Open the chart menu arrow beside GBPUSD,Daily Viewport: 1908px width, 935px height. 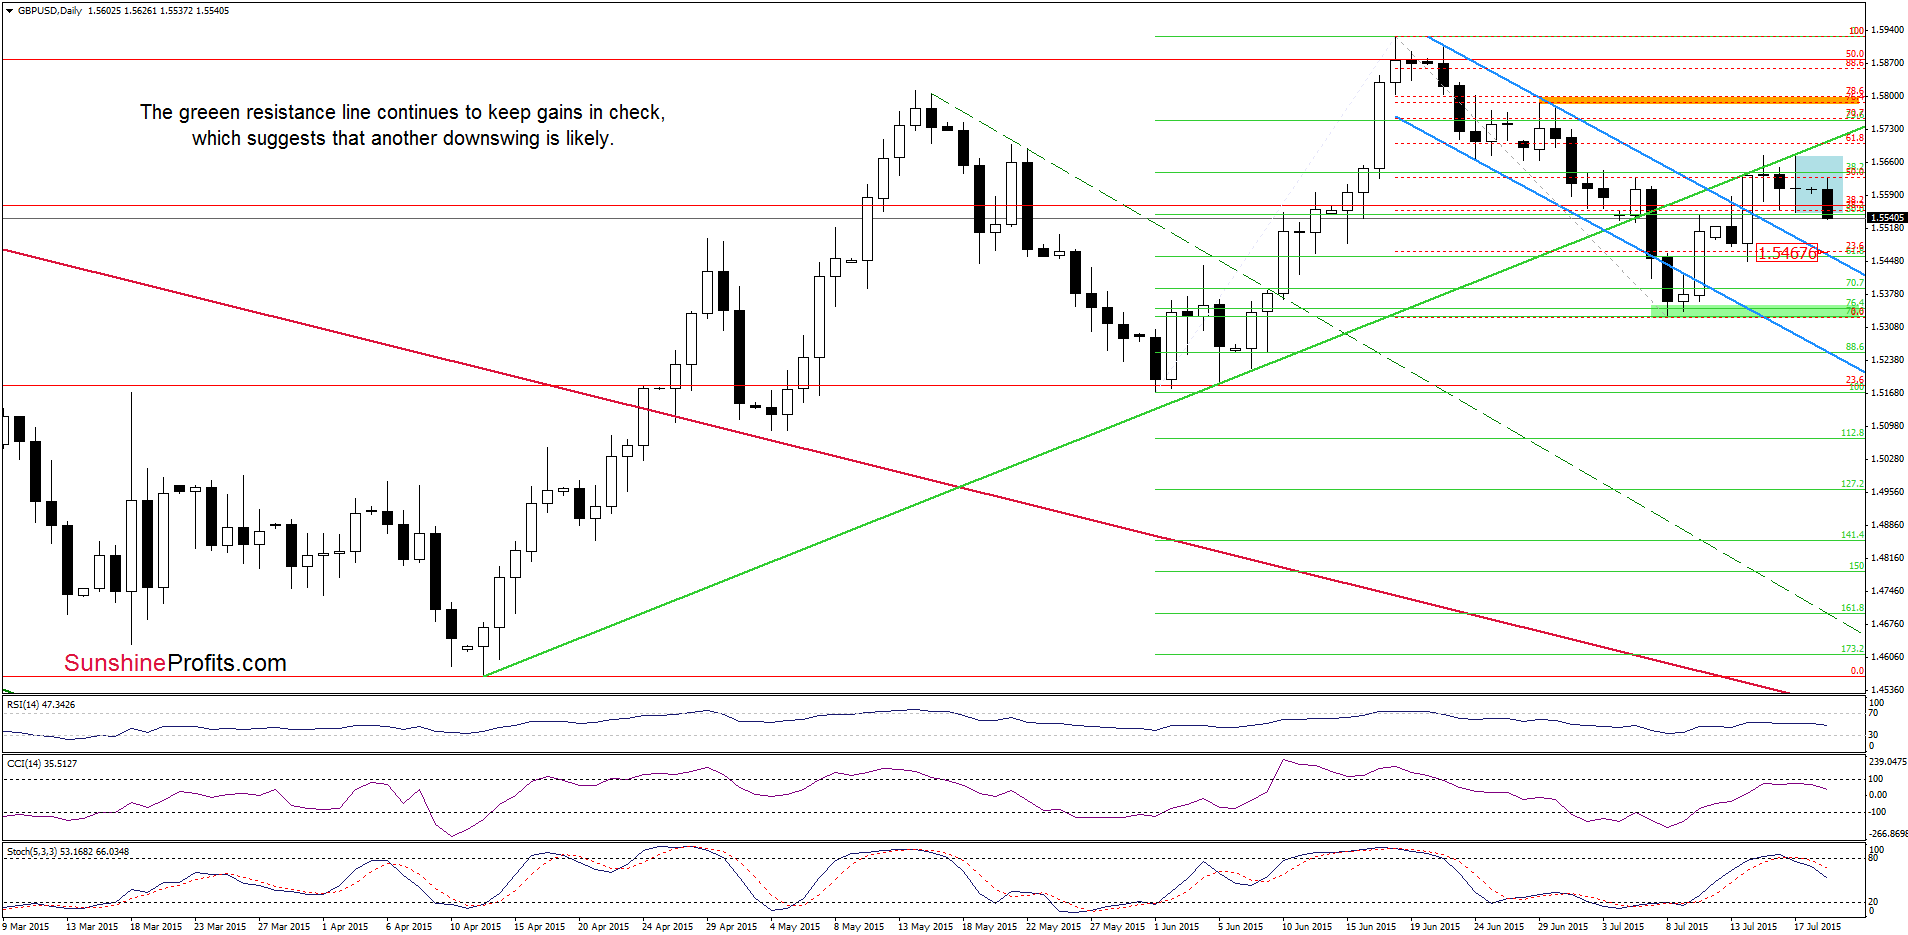[x=9, y=11]
